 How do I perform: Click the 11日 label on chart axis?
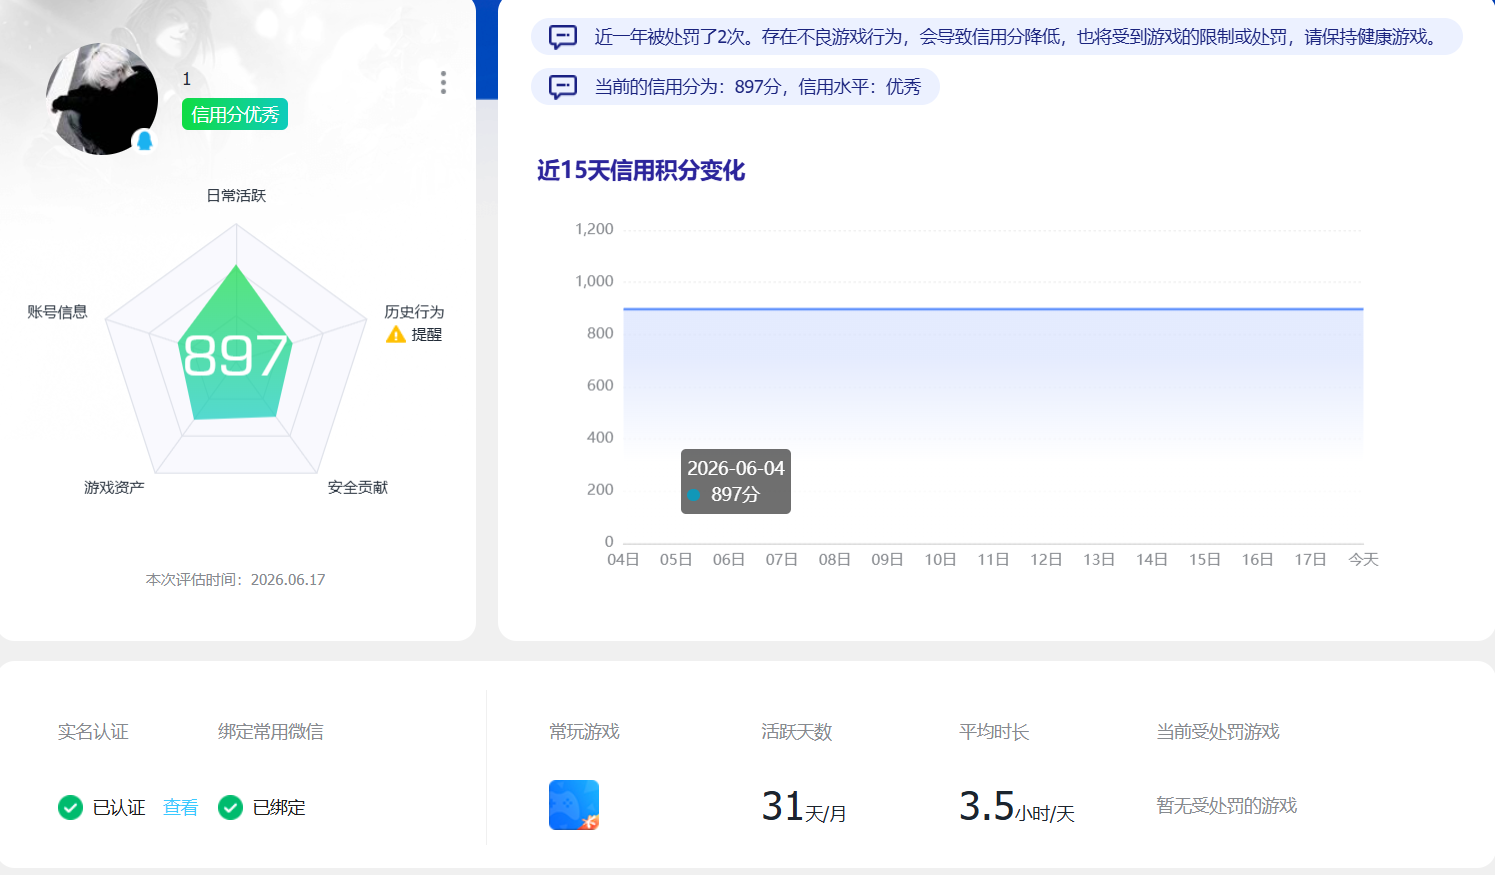[x=993, y=559]
